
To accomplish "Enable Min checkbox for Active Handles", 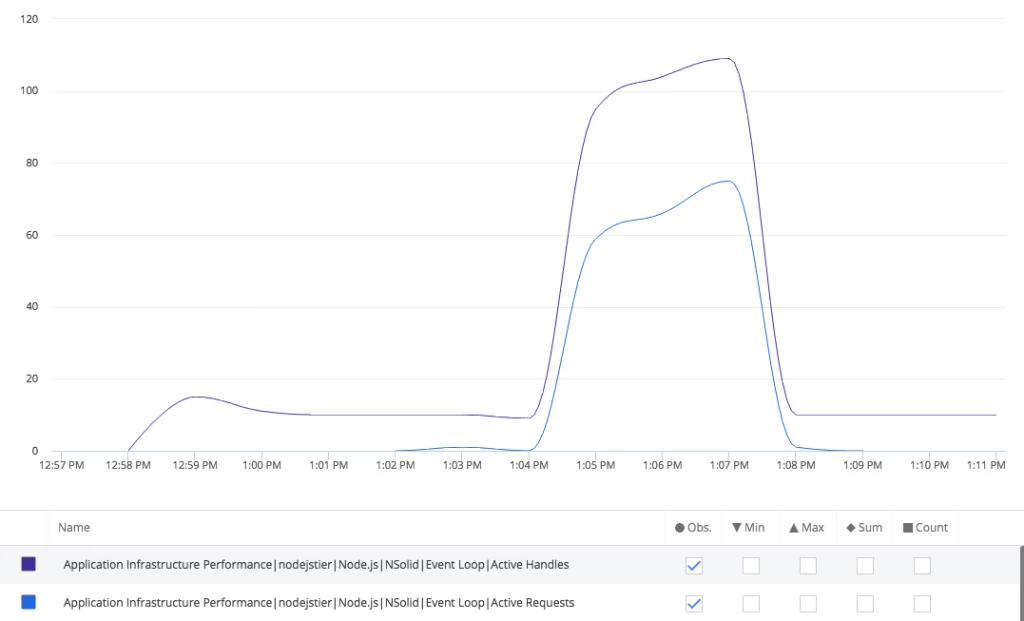I will (751, 566).
